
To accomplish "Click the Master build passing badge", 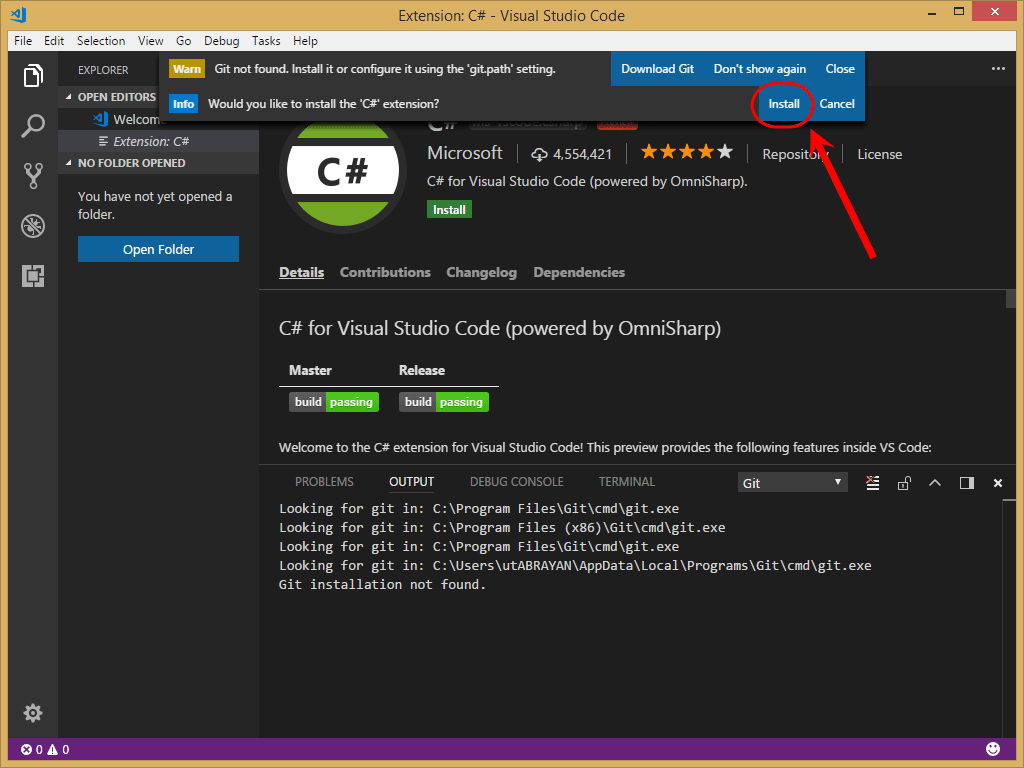I will 334,402.
